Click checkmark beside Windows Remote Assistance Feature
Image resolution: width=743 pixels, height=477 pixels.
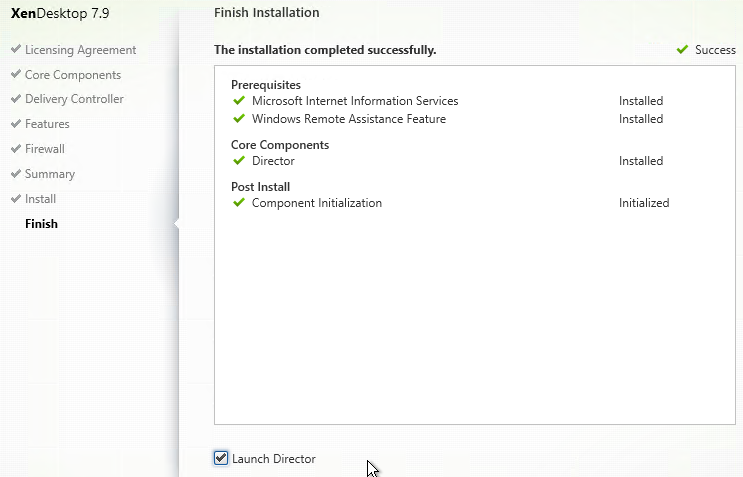point(239,118)
